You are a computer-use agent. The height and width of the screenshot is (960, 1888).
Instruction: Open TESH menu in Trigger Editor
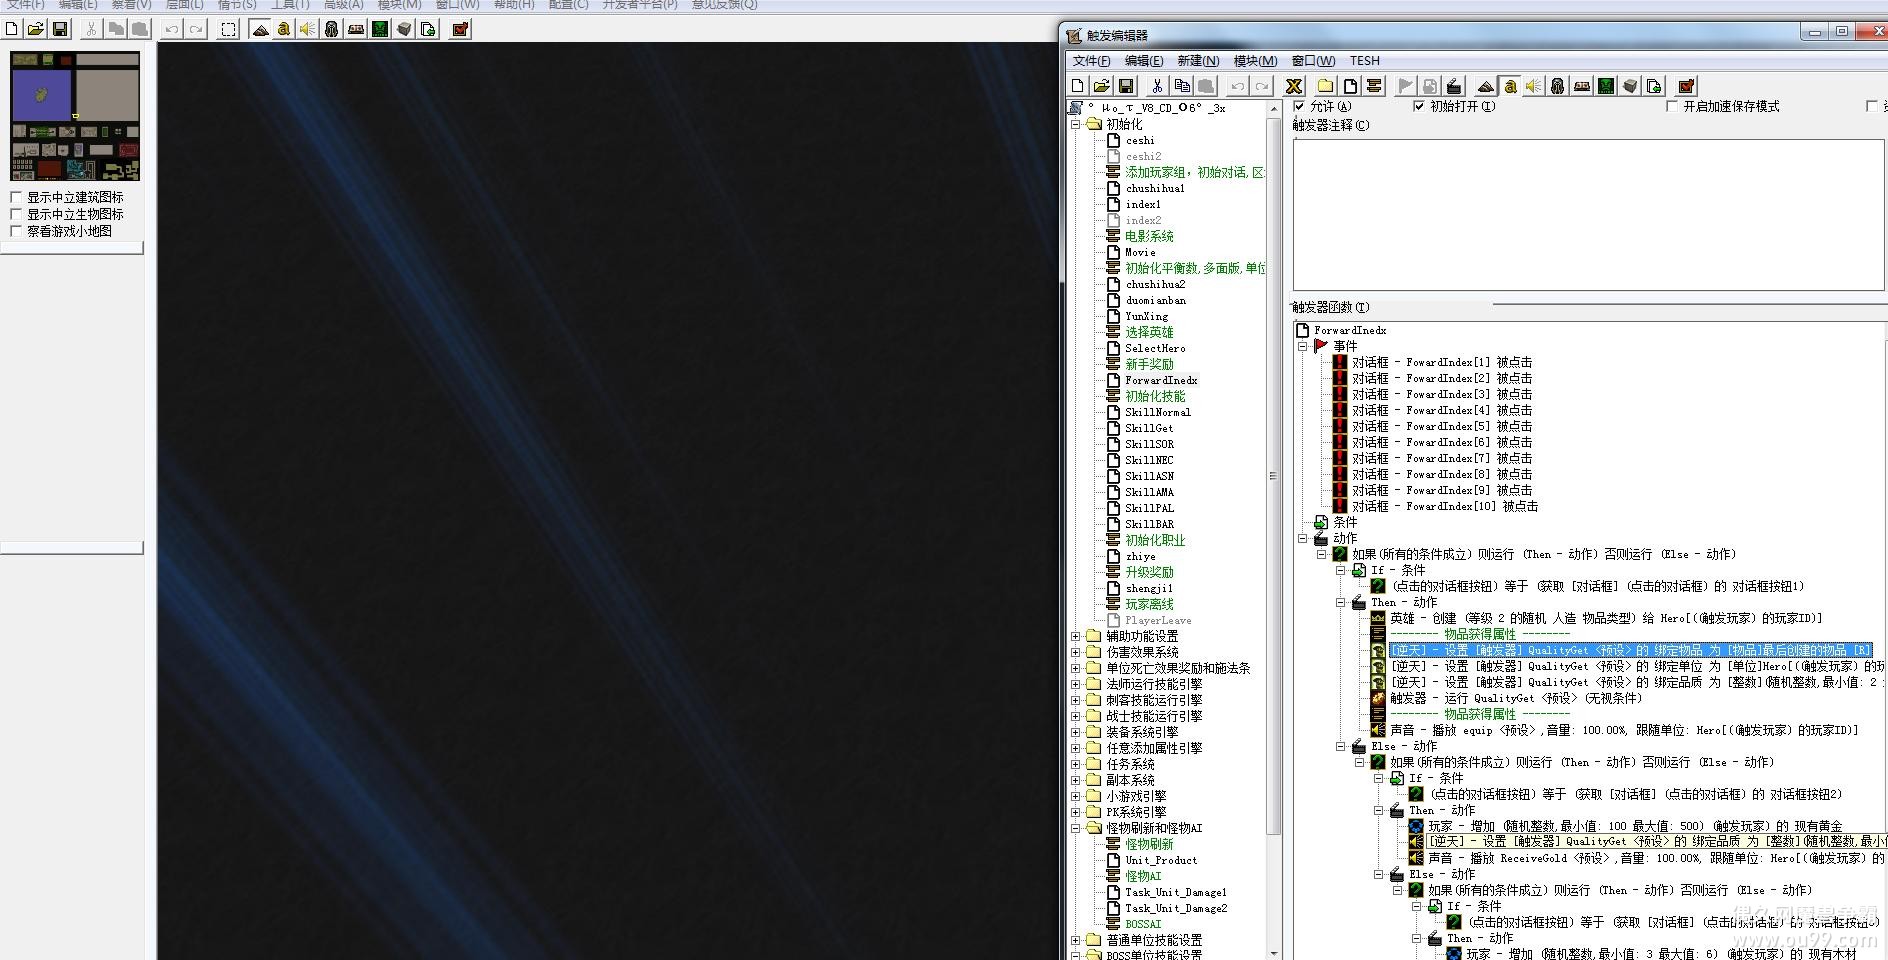[1364, 61]
